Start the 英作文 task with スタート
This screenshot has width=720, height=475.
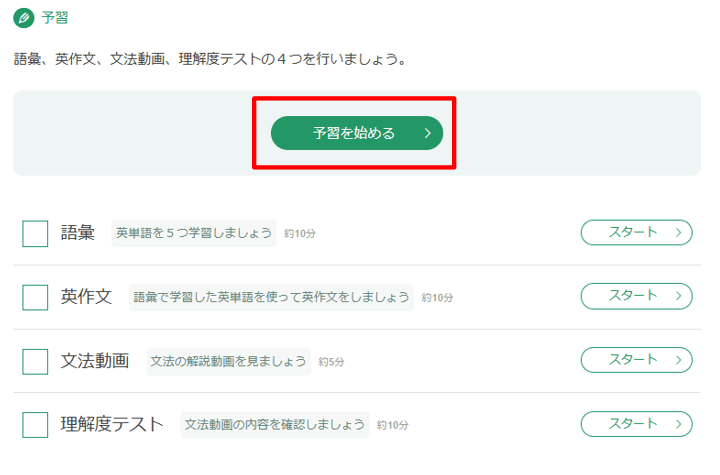tap(636, 296)
